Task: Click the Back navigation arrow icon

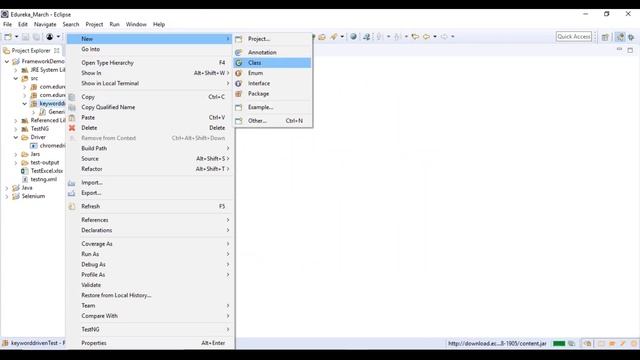Action: [427, 37]
